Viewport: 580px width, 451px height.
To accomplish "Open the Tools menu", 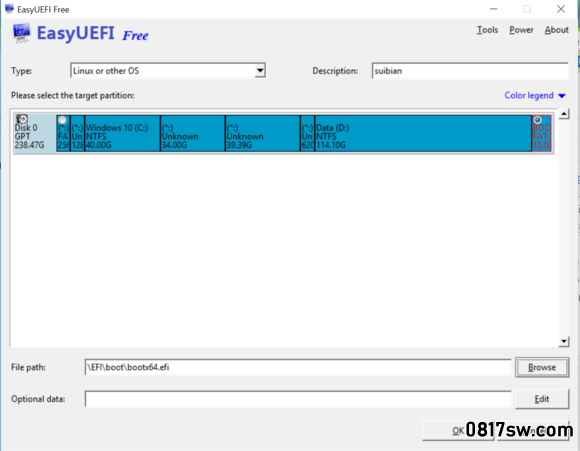I will [487, 30].
